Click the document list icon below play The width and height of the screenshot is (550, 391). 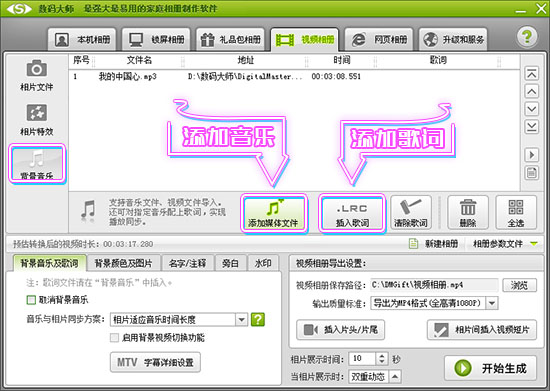(x=532, y=173)
